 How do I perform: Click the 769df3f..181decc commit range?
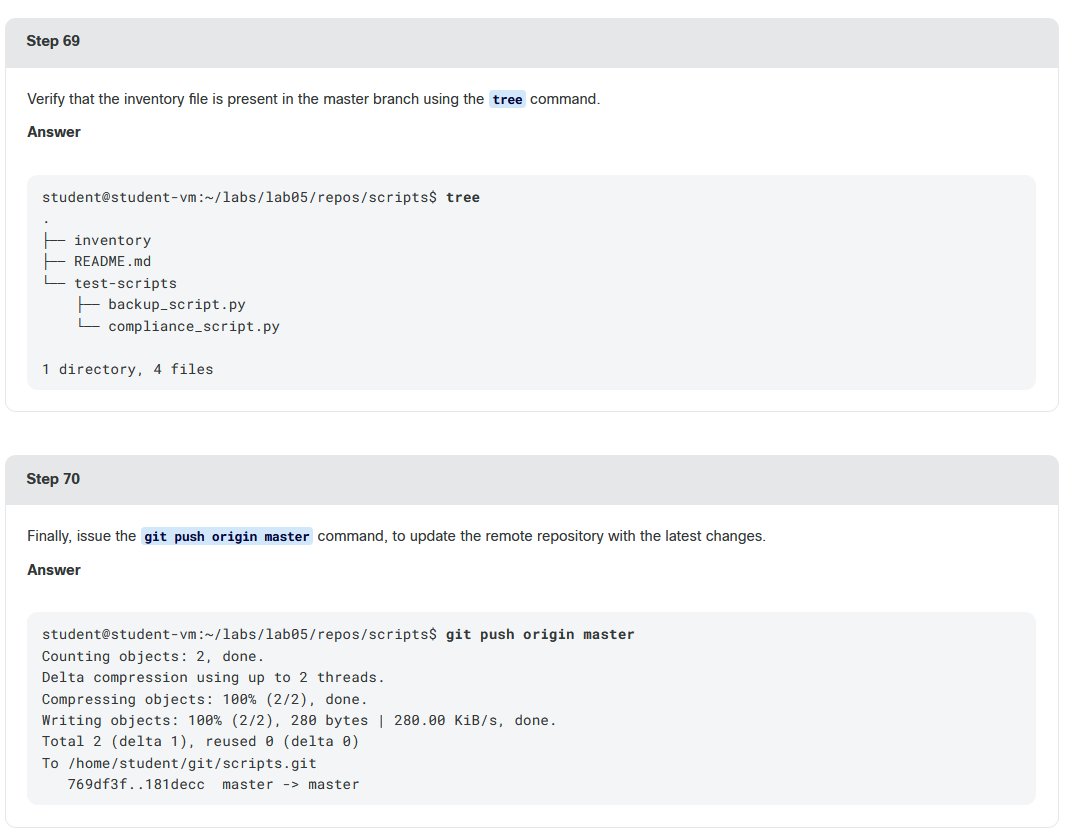coord(136,784)
